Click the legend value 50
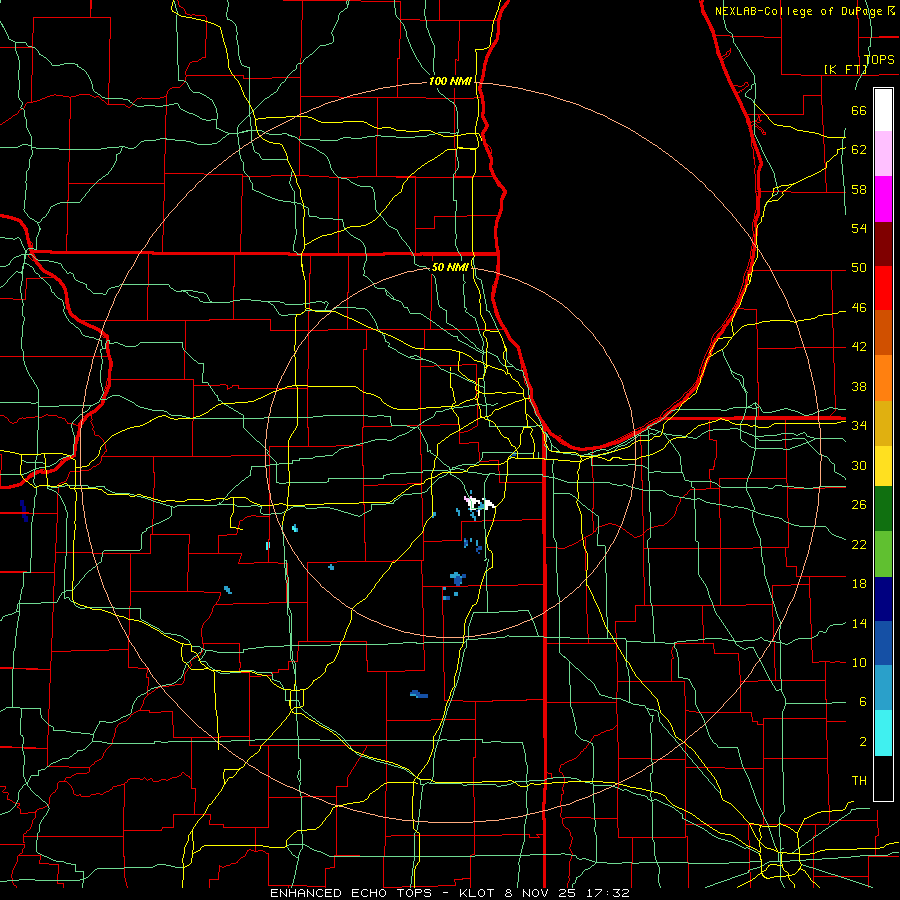 (859, 267)
